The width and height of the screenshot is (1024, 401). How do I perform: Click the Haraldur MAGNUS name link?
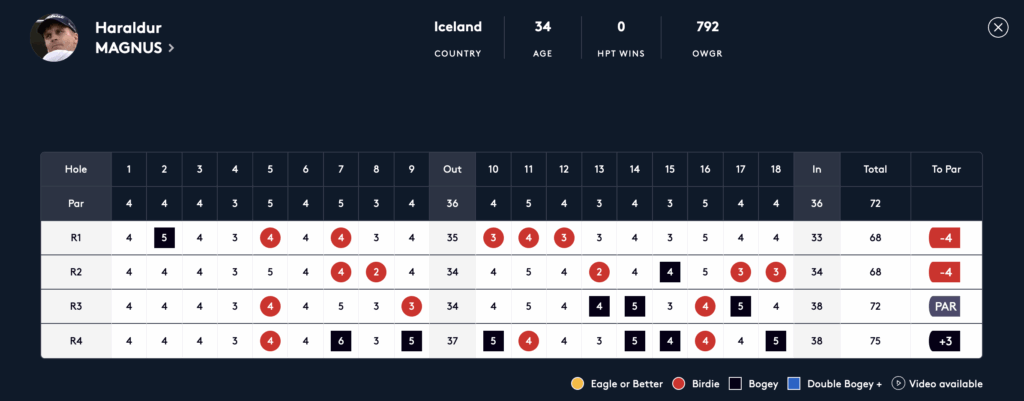[x=130, y=37]
